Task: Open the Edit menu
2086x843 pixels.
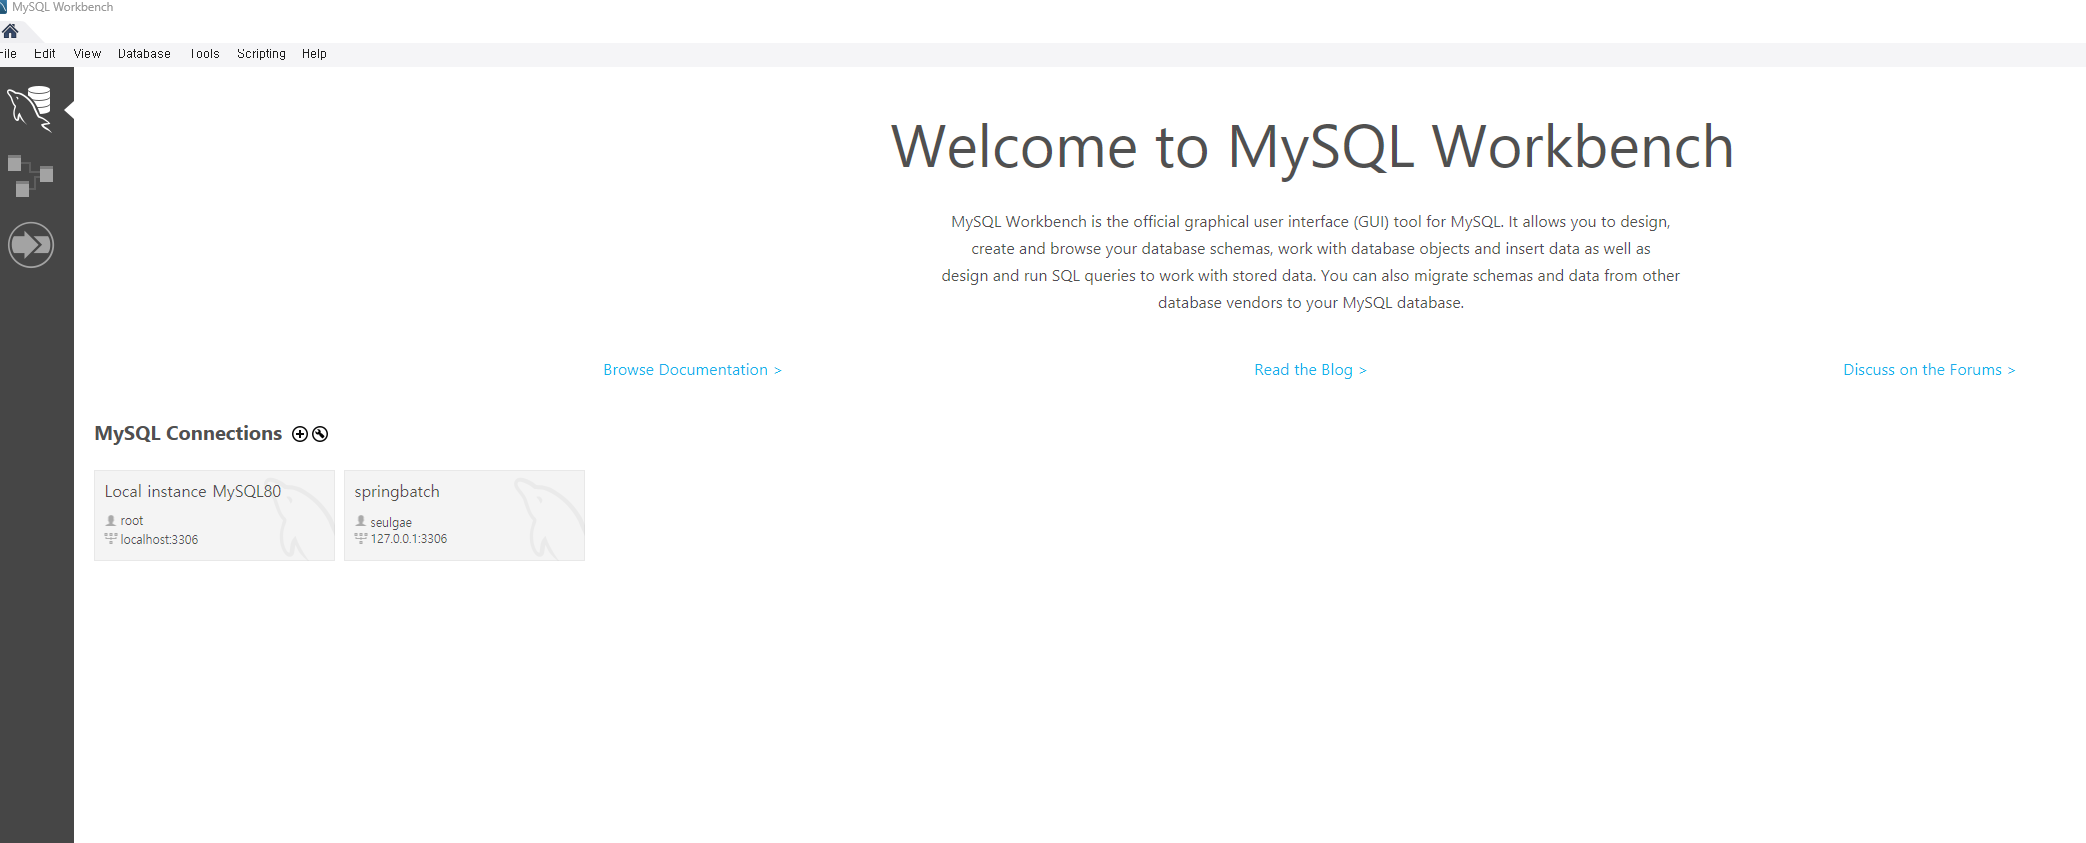Action: pyautogui.click(x=45, y=54)
